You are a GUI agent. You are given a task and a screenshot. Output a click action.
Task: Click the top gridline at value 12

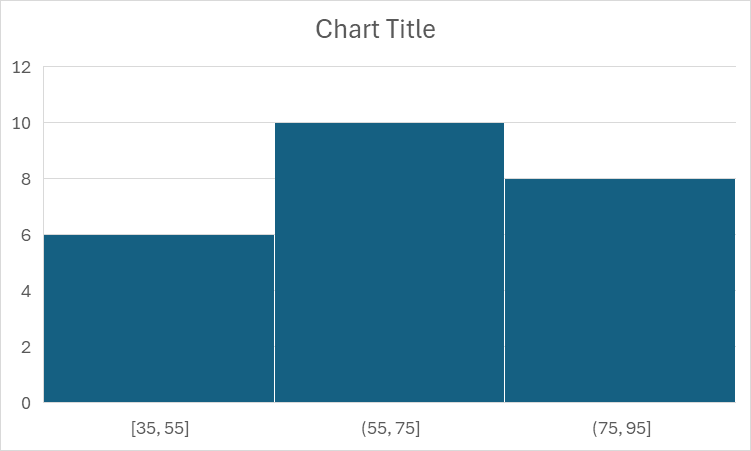pyautogui.click(x=390, y=67)
